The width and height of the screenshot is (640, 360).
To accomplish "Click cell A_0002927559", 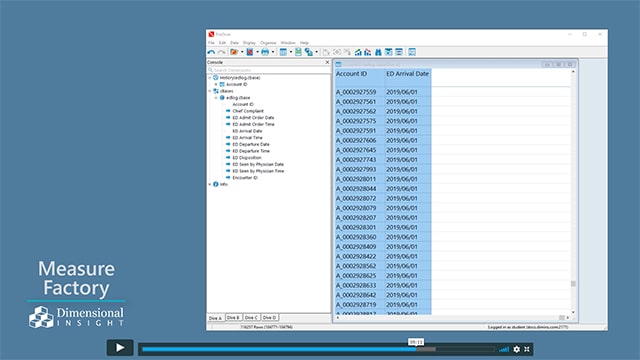I will (356, 92).
